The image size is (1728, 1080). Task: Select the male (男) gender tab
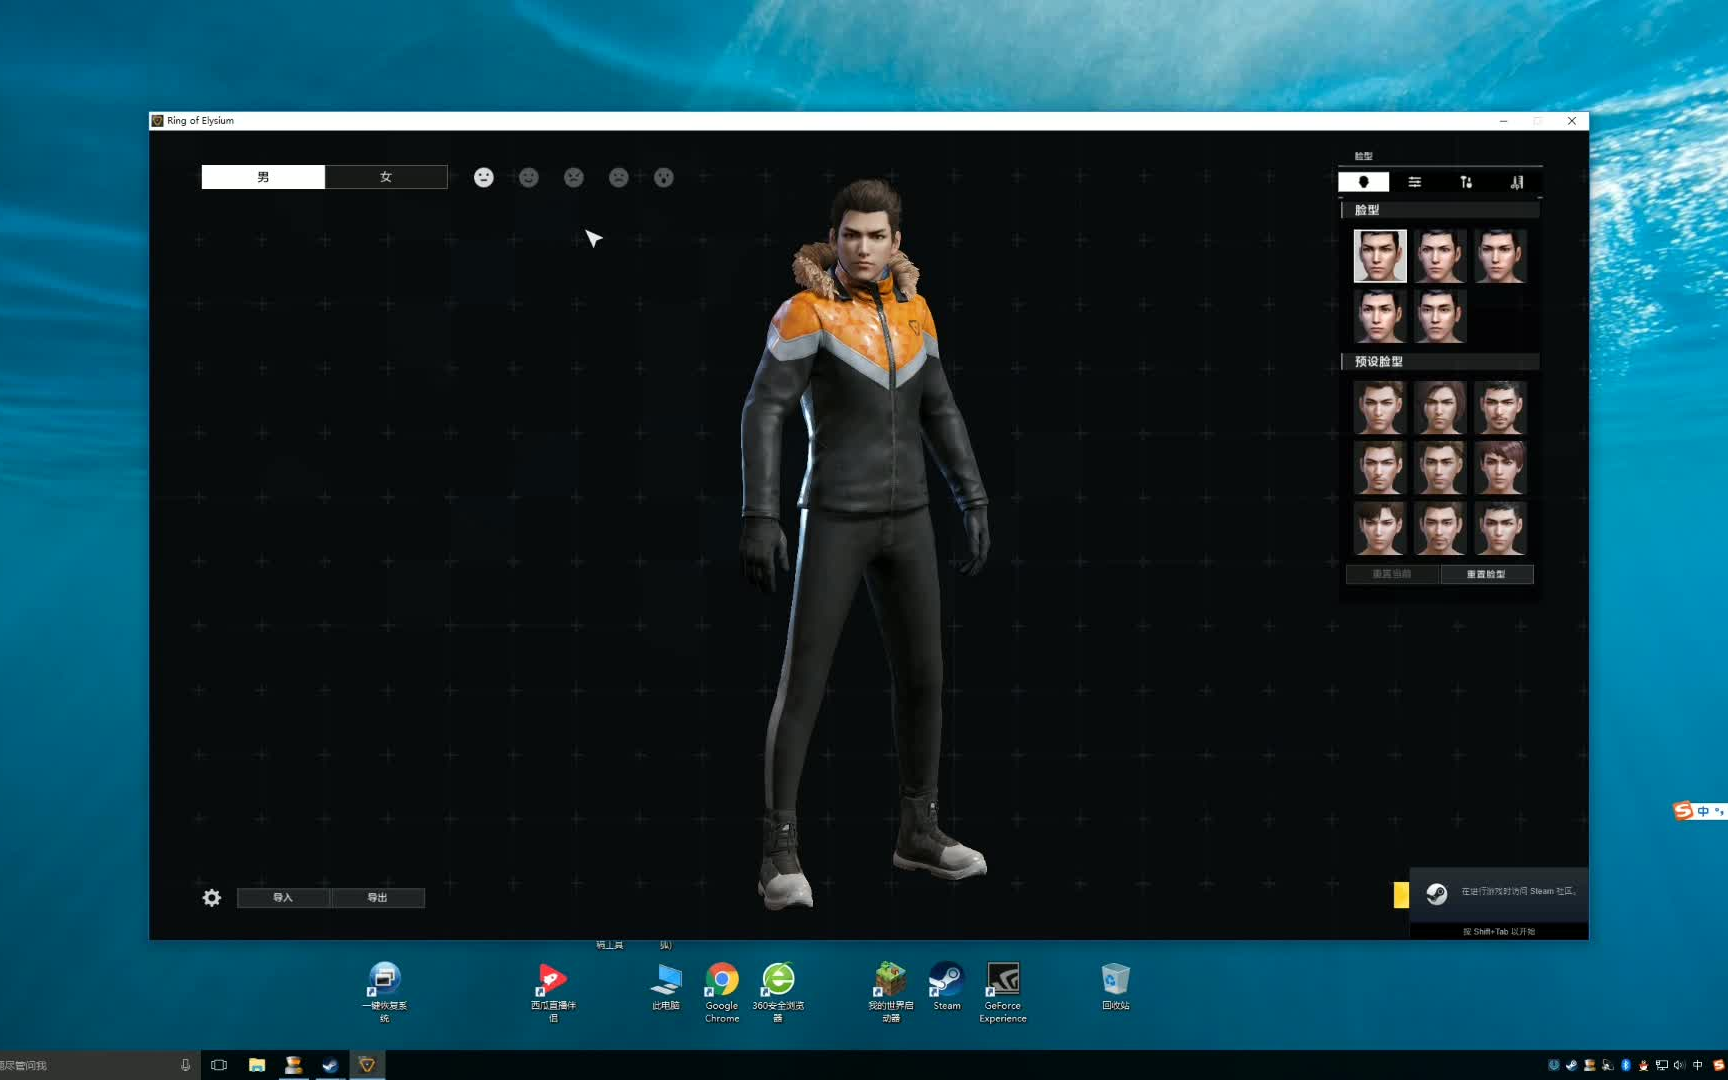pos(263,177)
